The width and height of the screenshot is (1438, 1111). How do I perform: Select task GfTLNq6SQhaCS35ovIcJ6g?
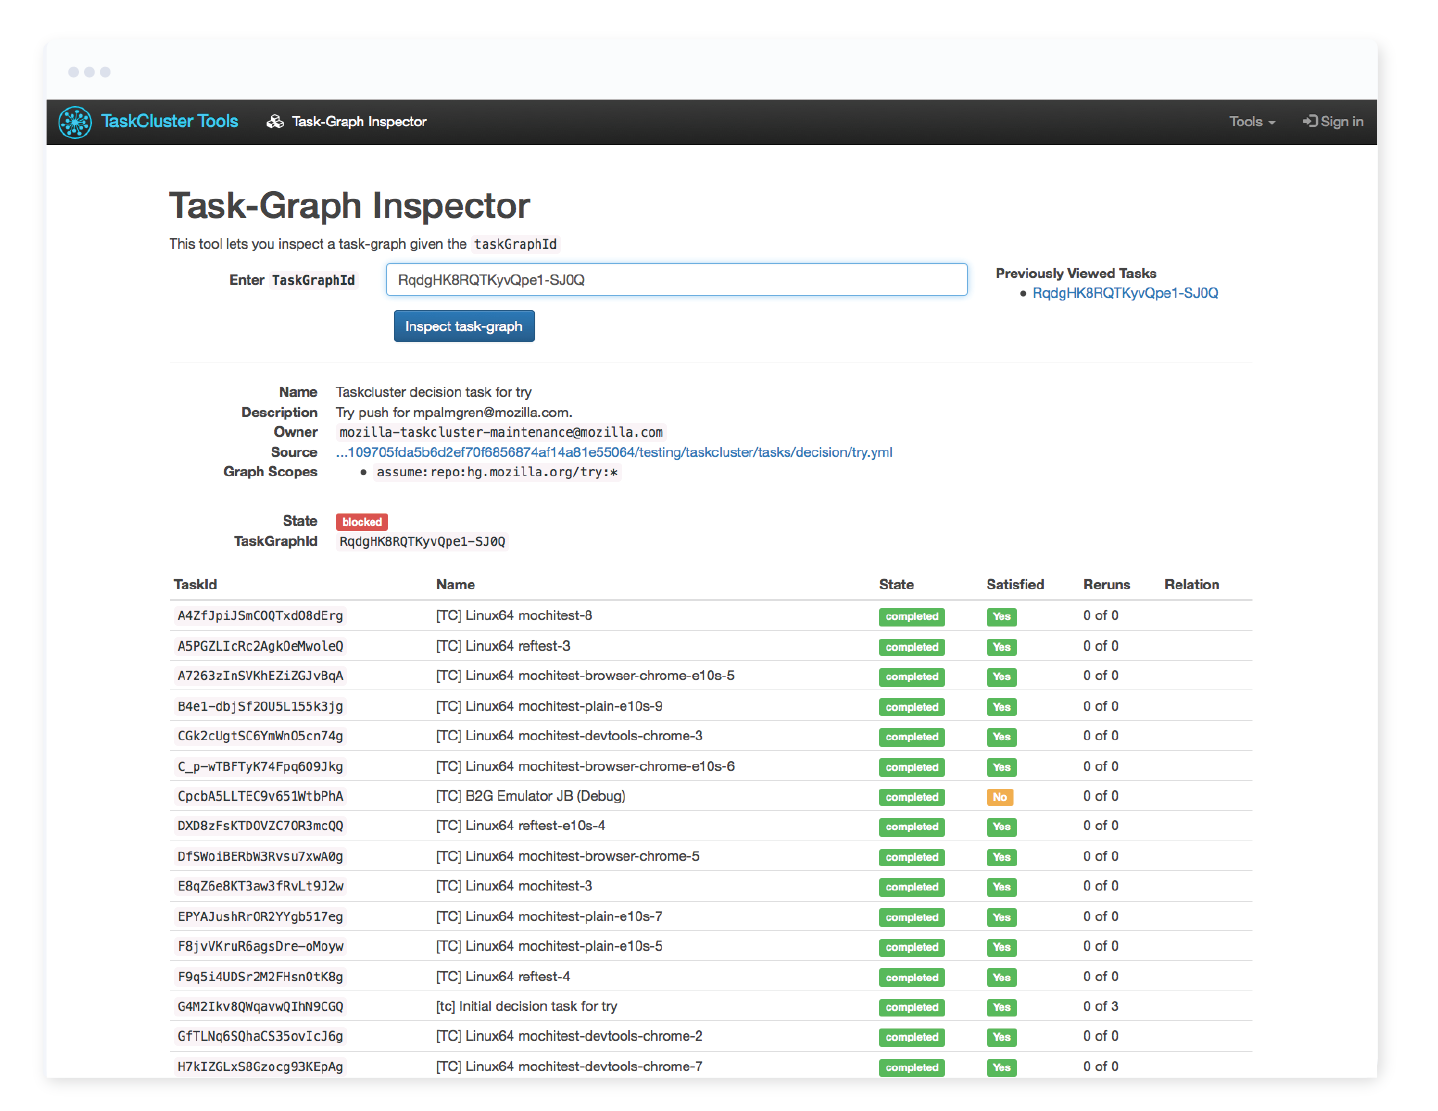[260, 1036]
